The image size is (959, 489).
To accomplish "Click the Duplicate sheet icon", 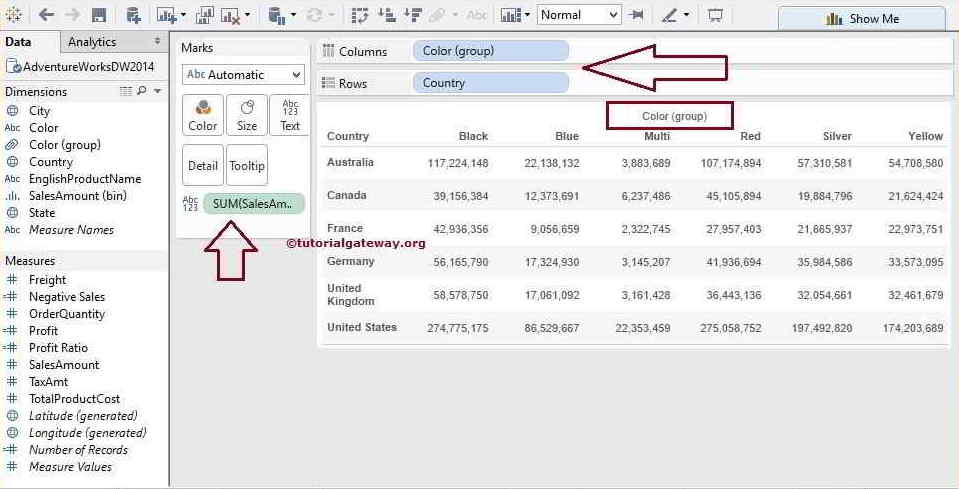I will pyautogui.click(x=205, y=15).
